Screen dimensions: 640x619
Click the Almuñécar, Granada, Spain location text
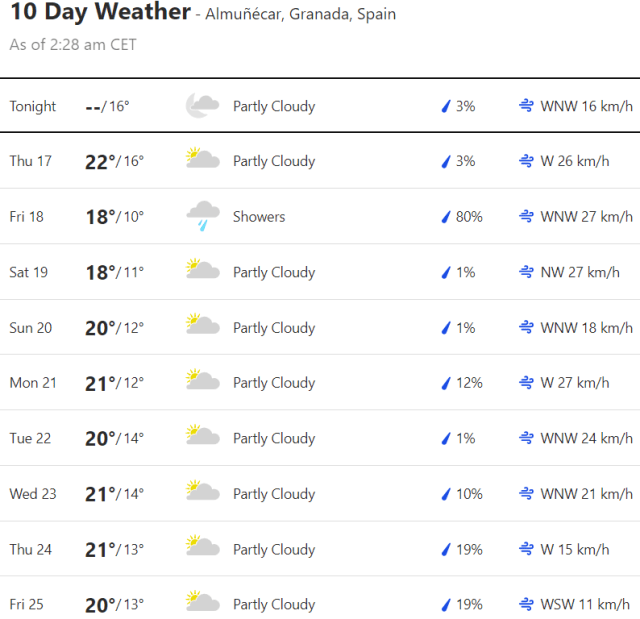click(x=300, y=14)
